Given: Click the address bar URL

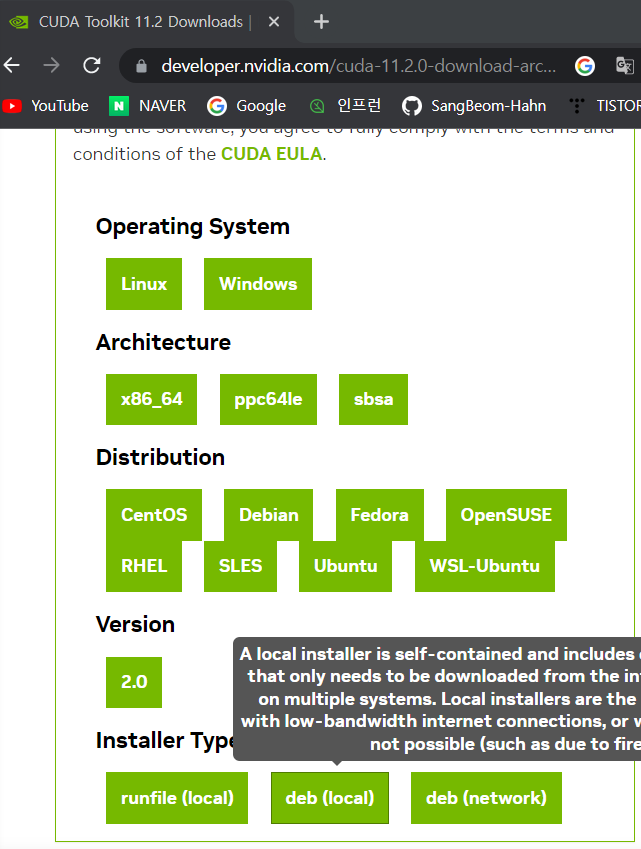Looking at the screenshot, I should 358,66.
